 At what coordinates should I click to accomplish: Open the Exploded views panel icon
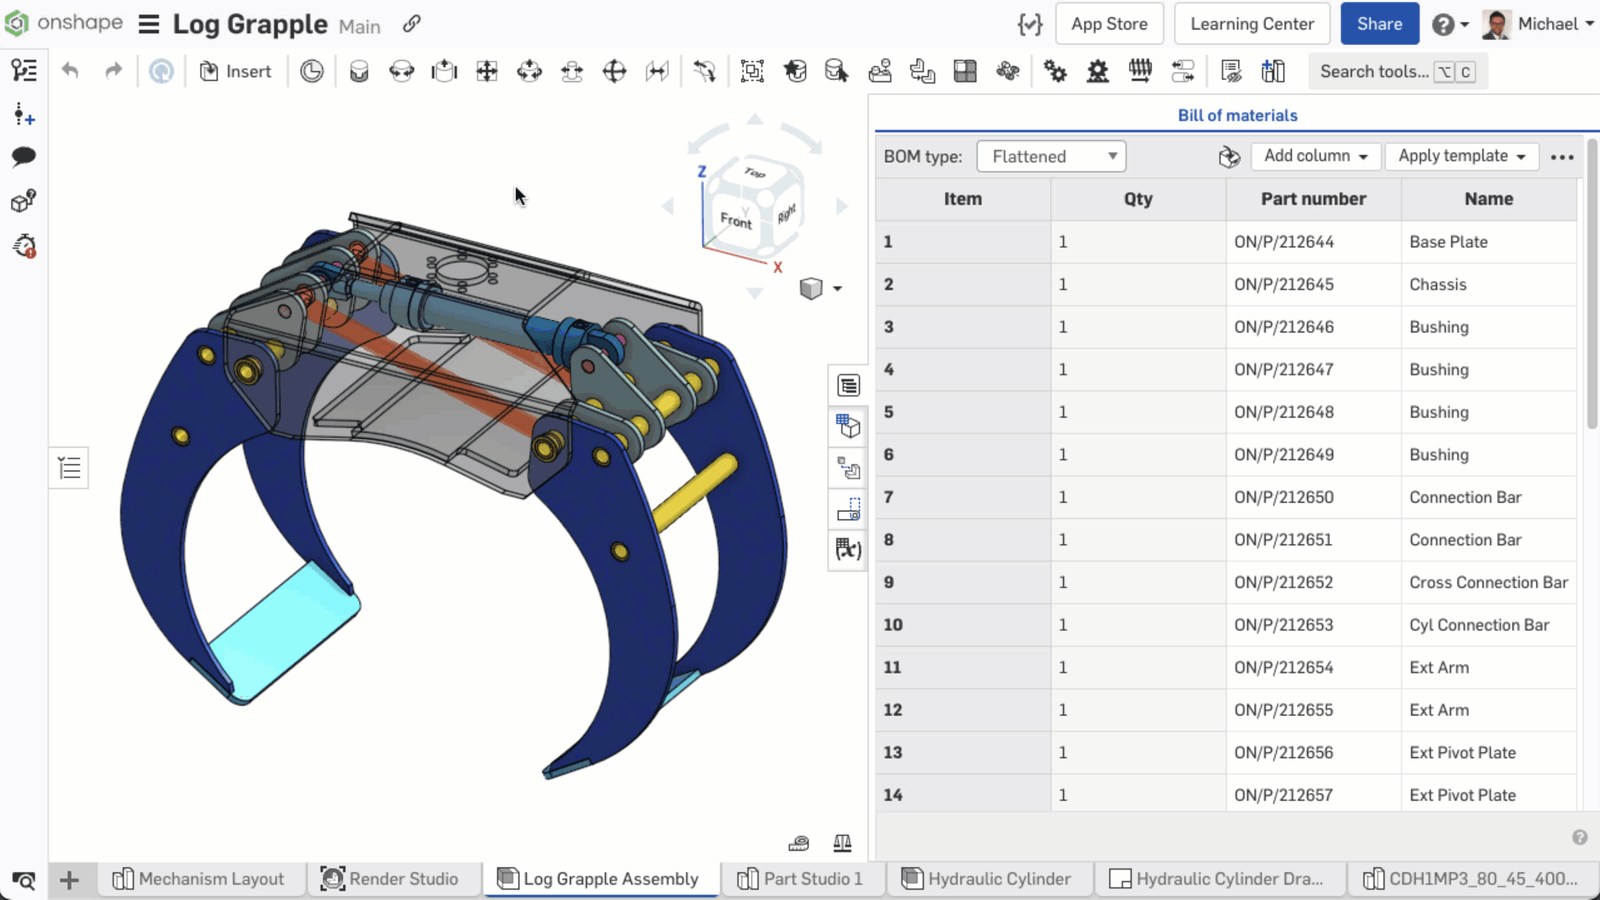pyautogui.click(x=848, y=468)
